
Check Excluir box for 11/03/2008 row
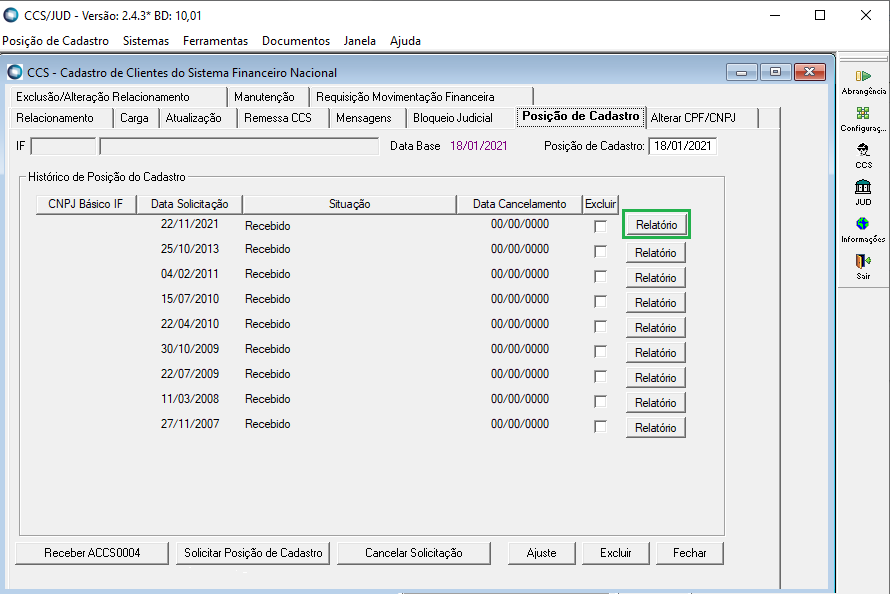coord(600,401)
